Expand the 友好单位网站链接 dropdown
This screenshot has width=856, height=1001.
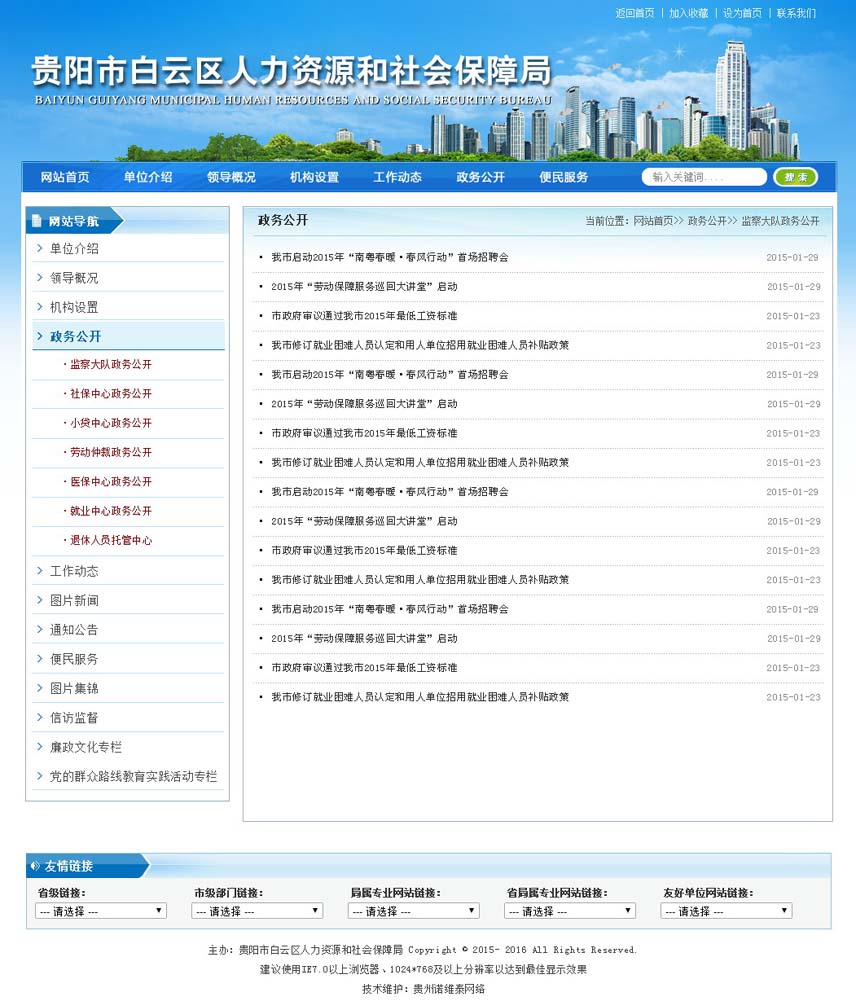pyautogui.click(x=725, y=911)
